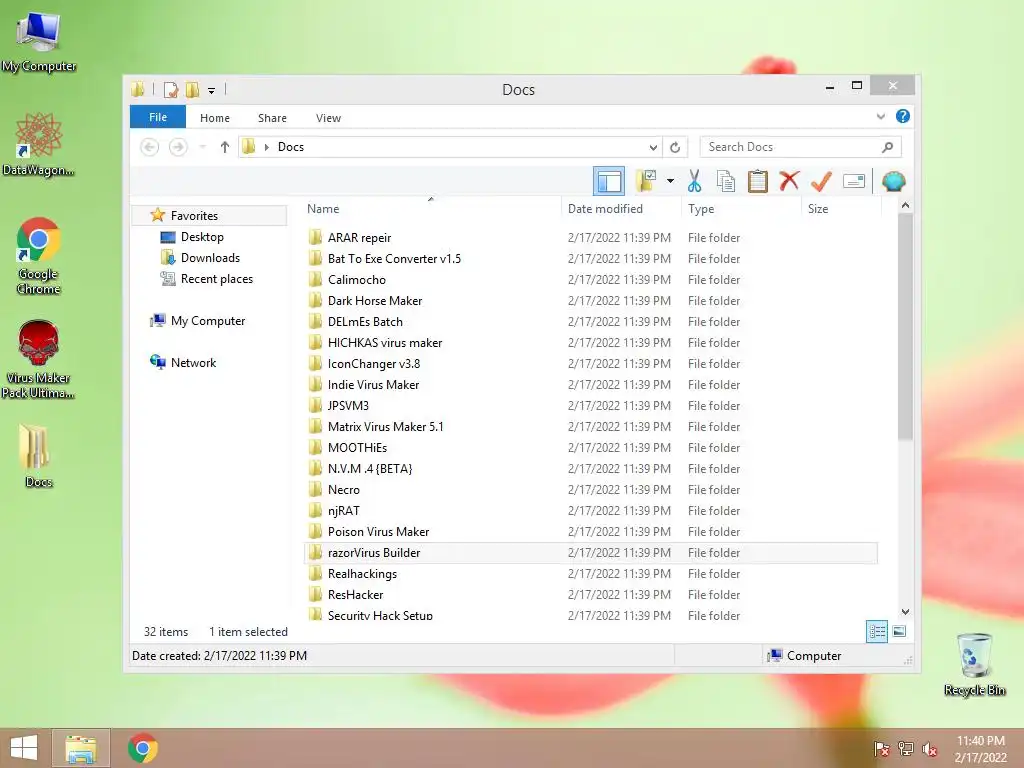Open address bar history dropdown
The width and height of the screenshot is (1024, 768).
(653, 147)
